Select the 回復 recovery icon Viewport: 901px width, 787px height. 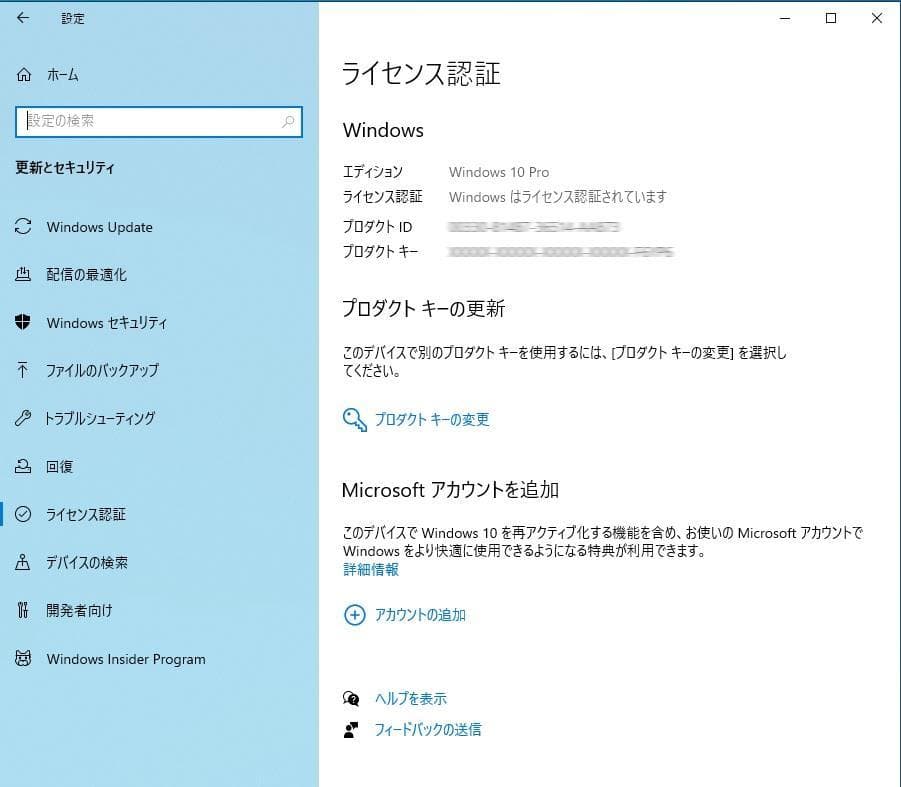point(23,466)
